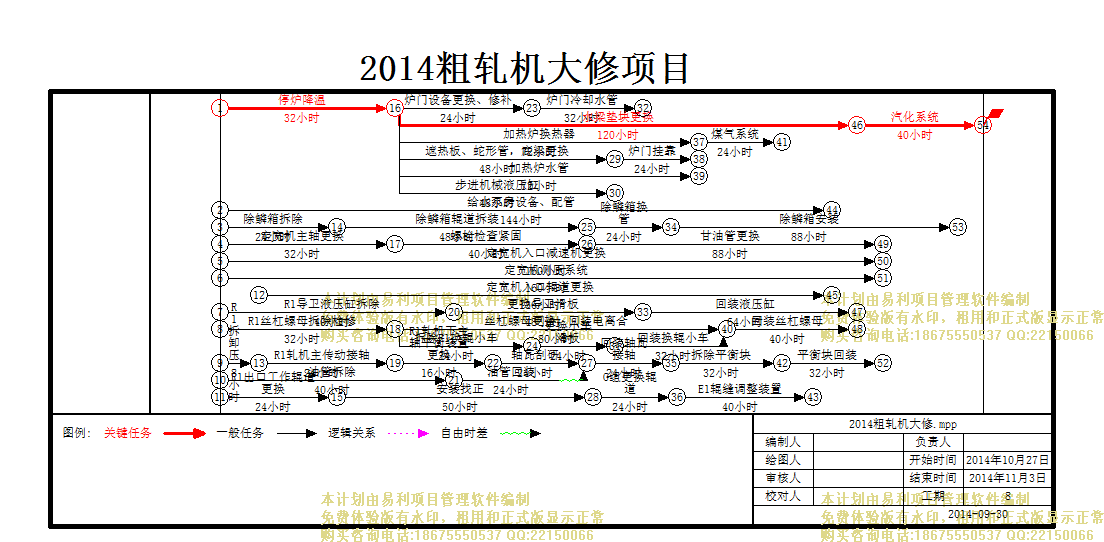1104x542 pixels.
Task: Select node 2 in left column
Action: pyautogui.click(x=220, y=210)
